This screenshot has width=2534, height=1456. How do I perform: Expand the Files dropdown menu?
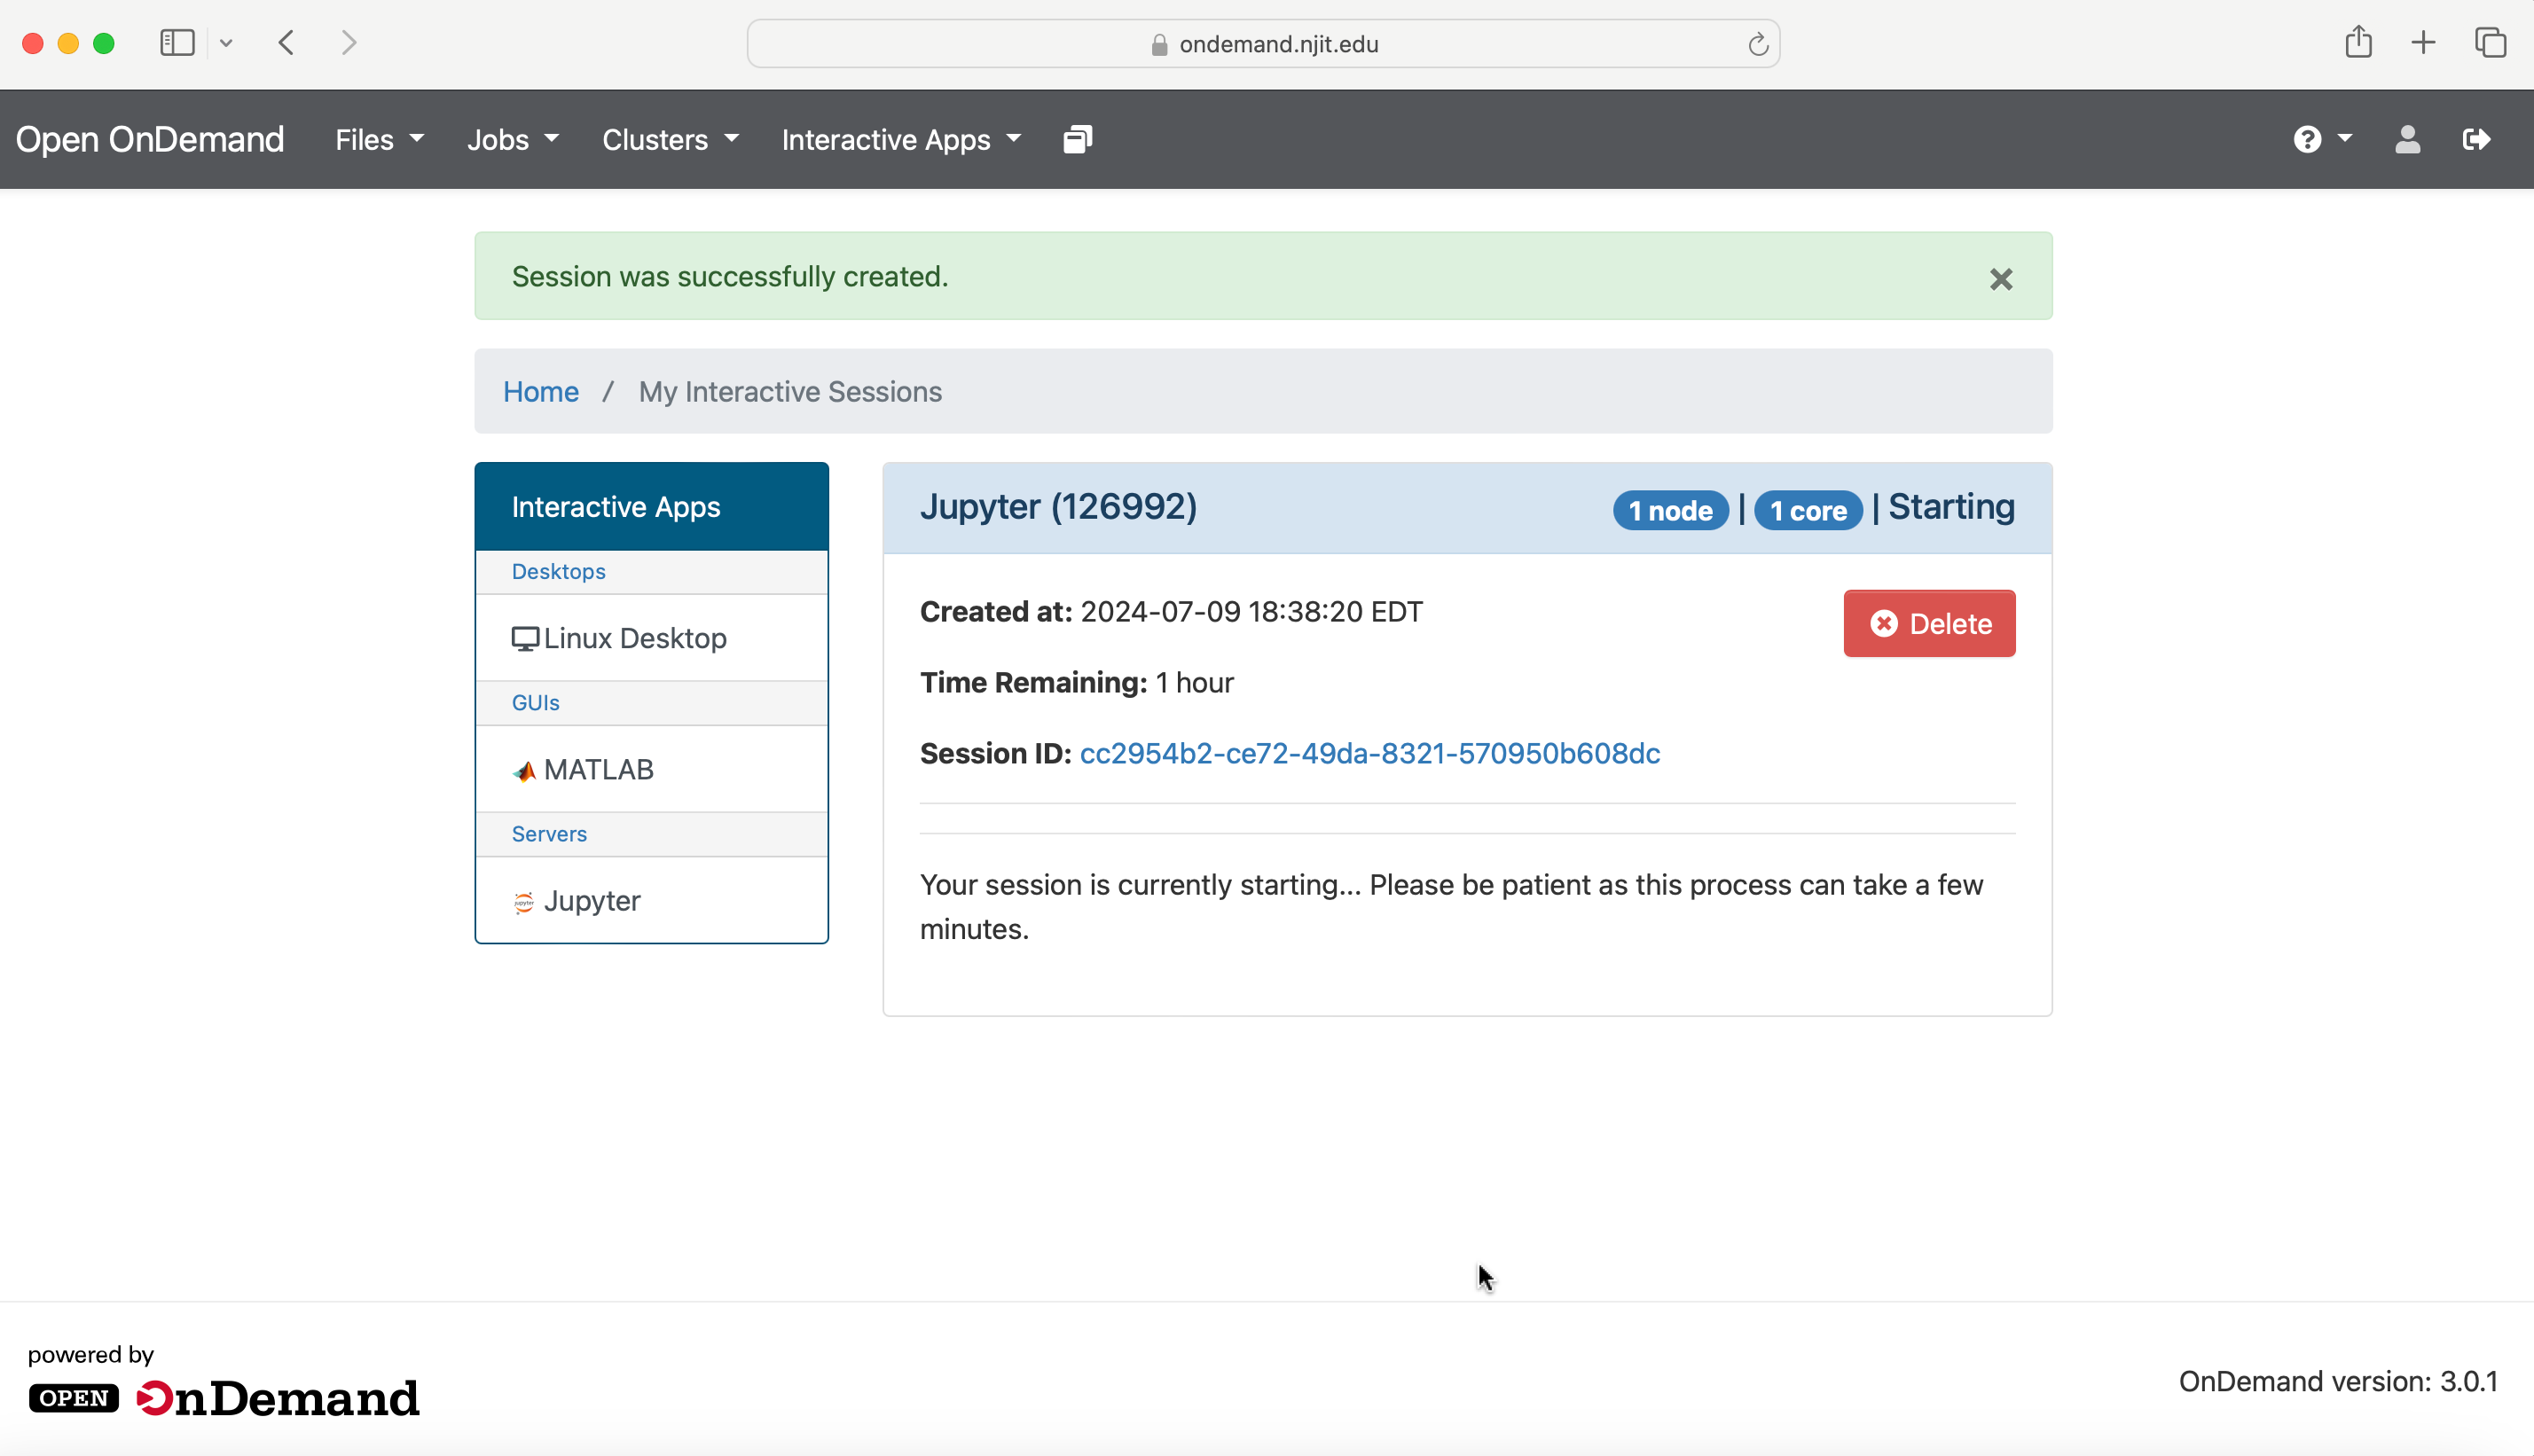pos(379,140)
